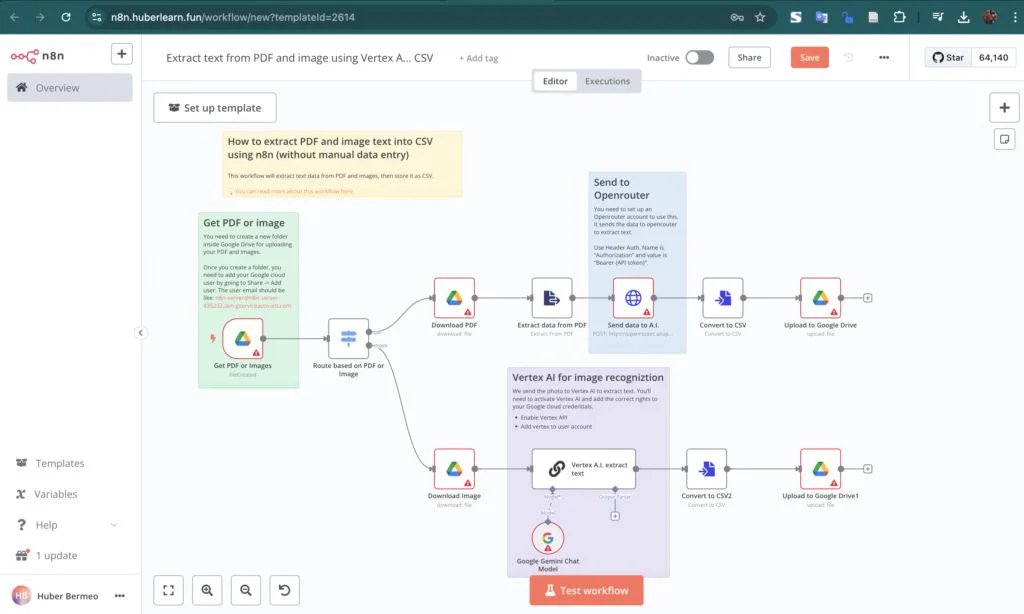Open the Huber Bermeo user avatar
This screenshot has height=614, width=1024.
point(22,596)
